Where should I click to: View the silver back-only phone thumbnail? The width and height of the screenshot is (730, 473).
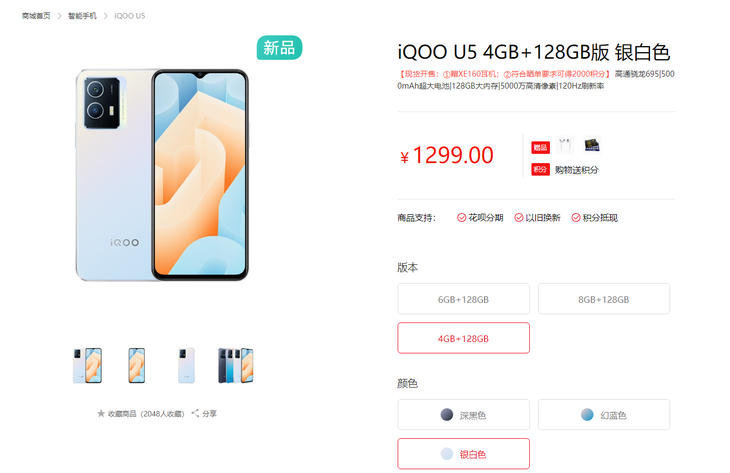[x=186, y=365]
